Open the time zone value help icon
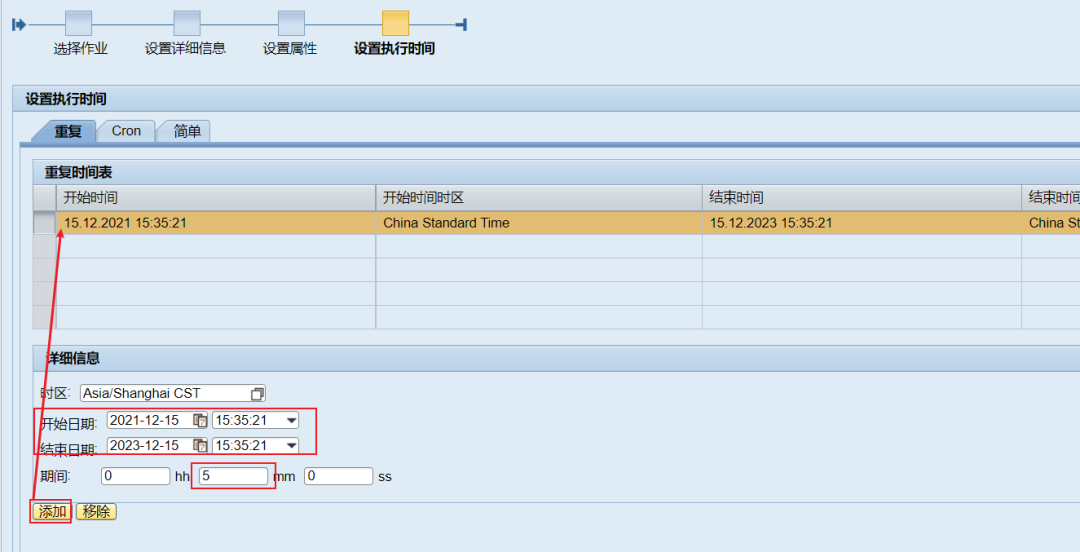The height and width of the screenshot is (552, 1080). pos(257,393)
